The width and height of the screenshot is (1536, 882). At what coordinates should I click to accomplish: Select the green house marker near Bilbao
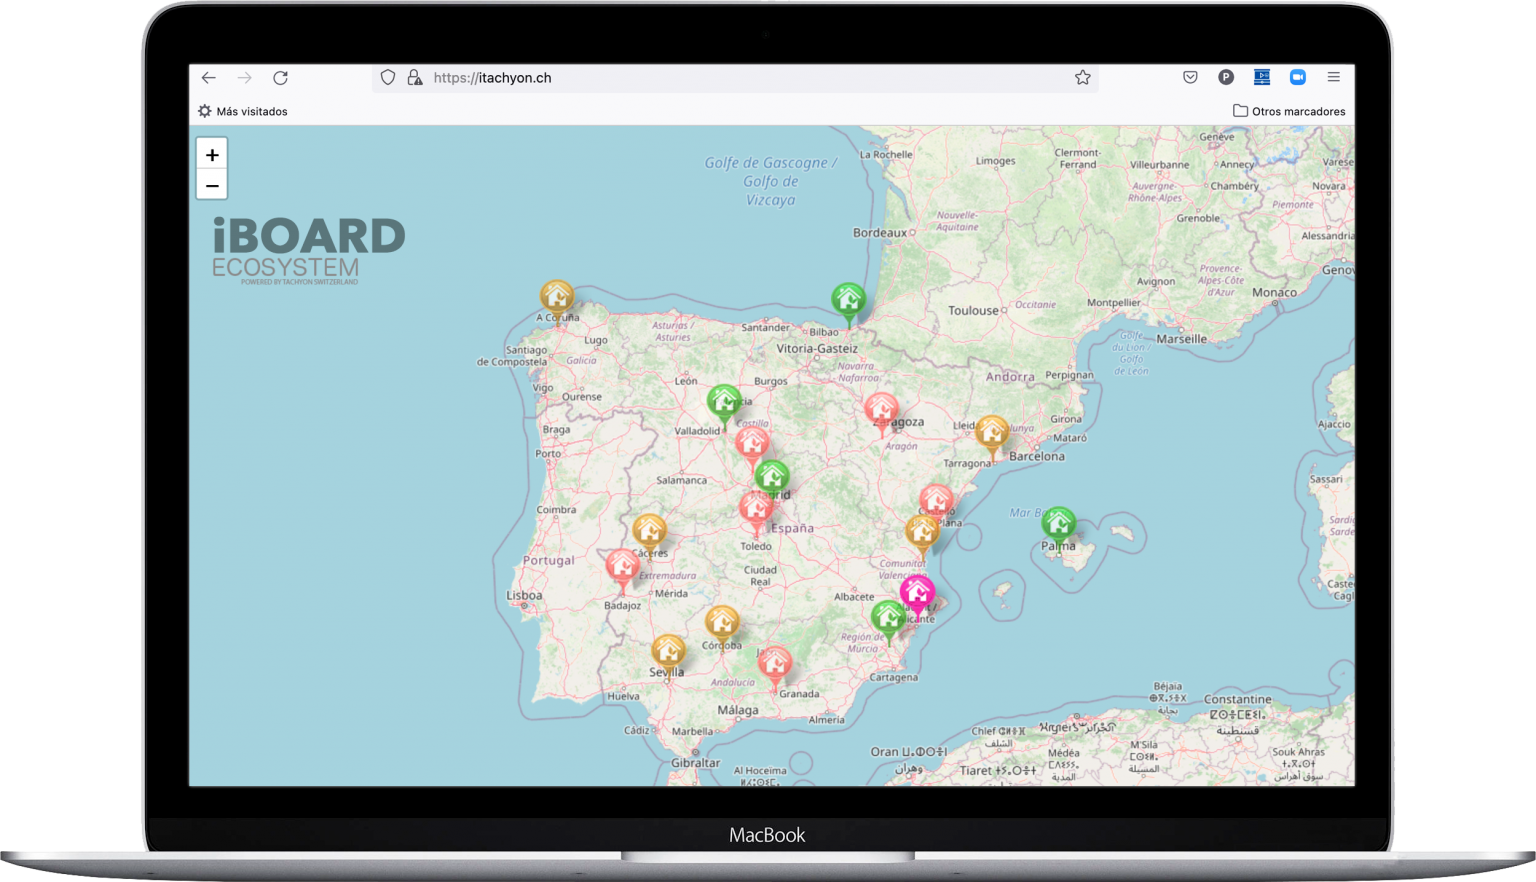[848, 299]
